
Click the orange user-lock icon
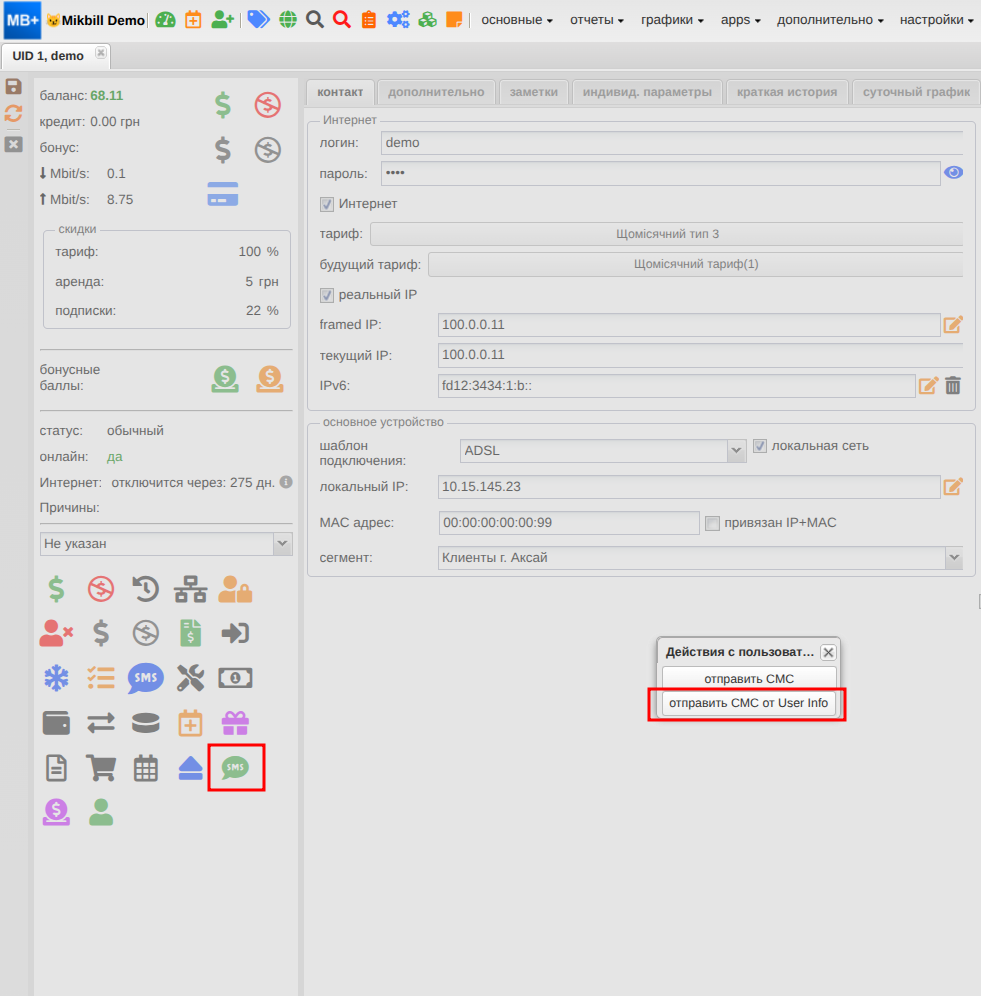pos(235,589)
